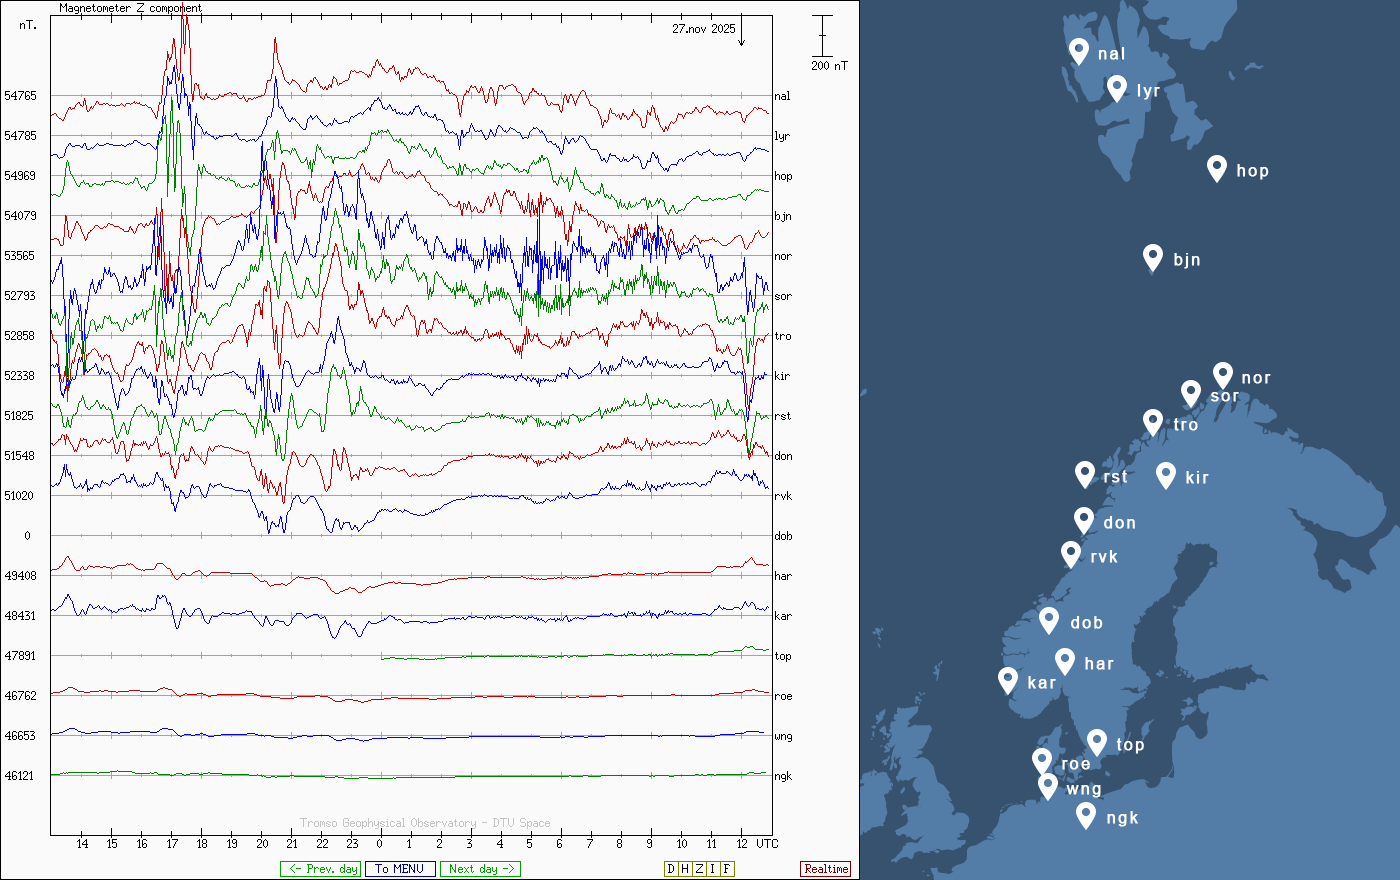Select the rvk station marker on the map
Screen dimensions: 1400x880
pyautogui.click(x=1071, y=554)
